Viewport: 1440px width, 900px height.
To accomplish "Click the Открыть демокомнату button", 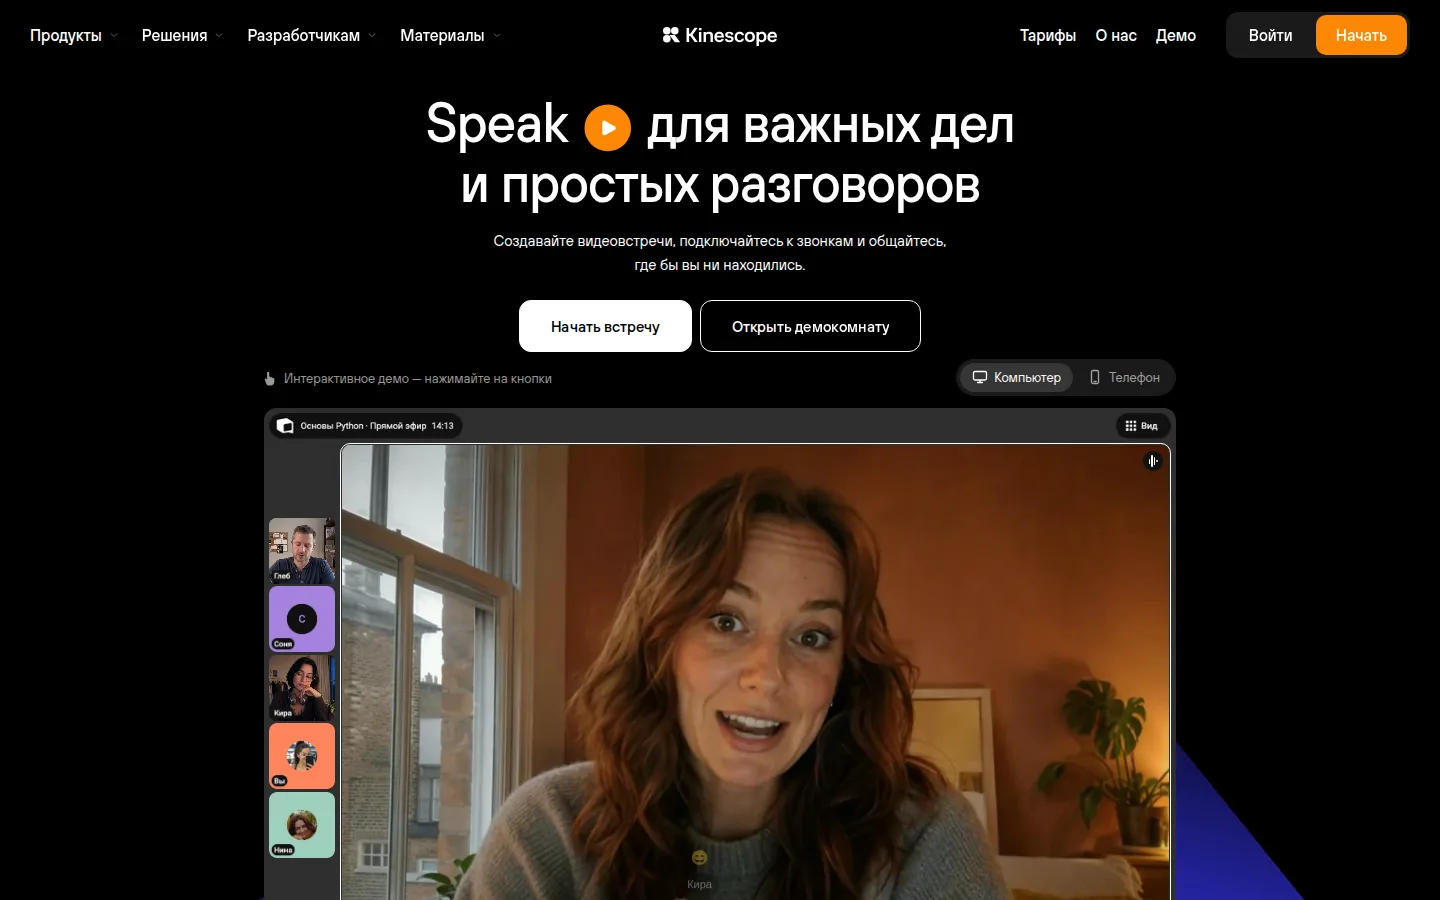I will 810,326.
